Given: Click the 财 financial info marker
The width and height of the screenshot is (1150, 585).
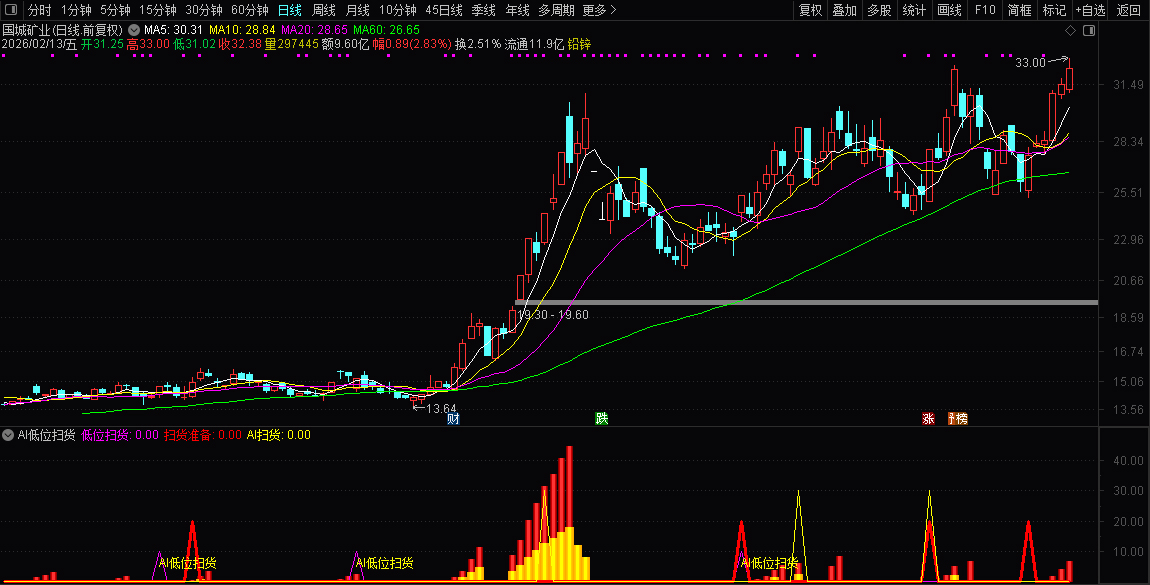Looking at the screenshot, I should point(453,419).
